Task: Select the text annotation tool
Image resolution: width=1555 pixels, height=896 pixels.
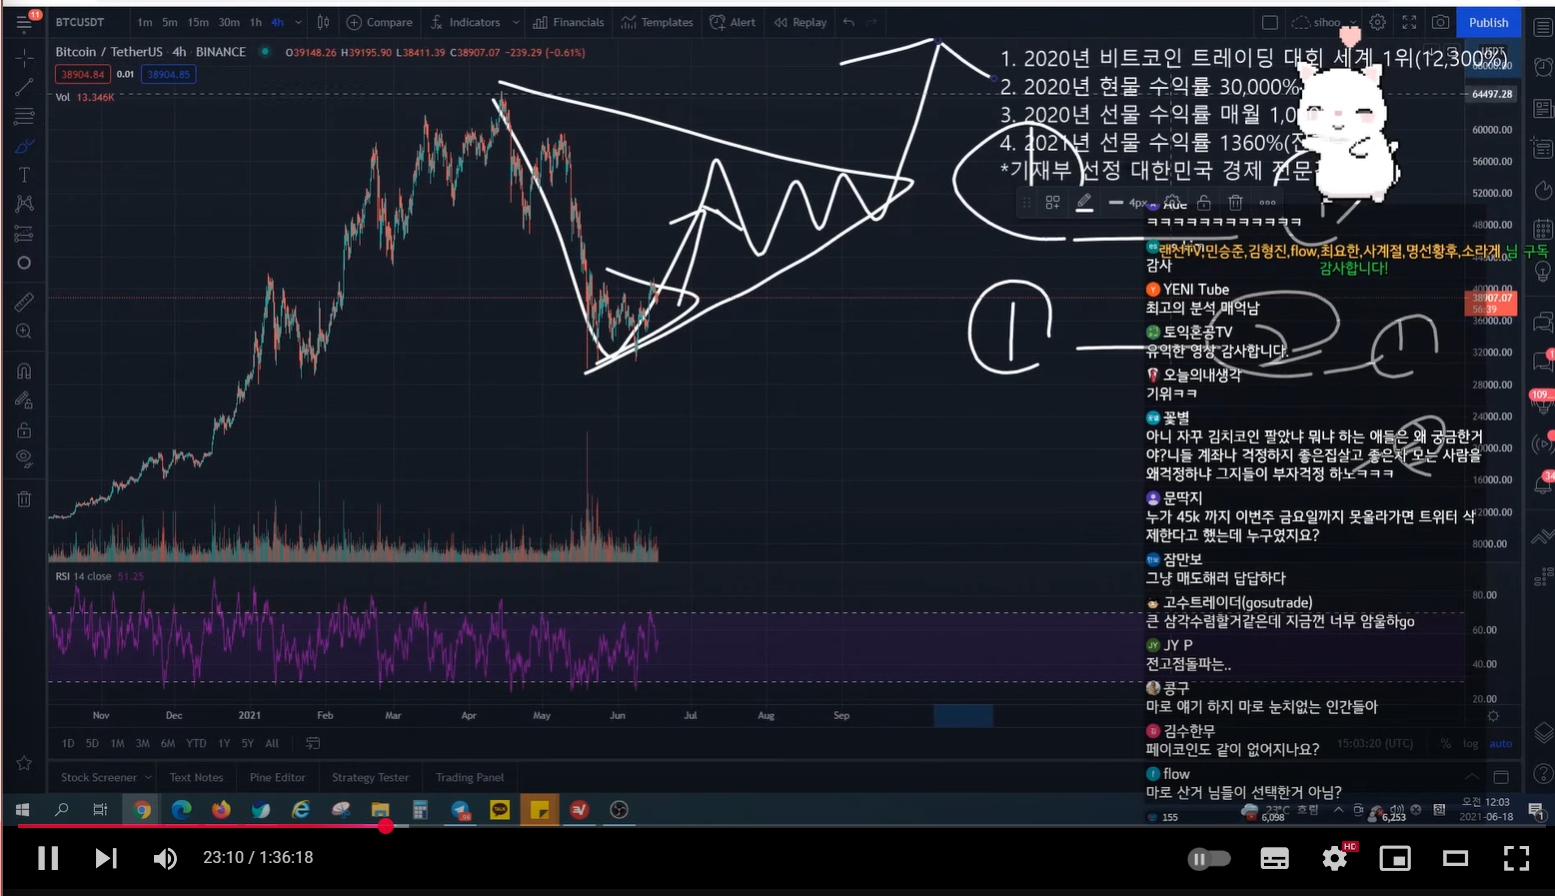Action: 24,175
